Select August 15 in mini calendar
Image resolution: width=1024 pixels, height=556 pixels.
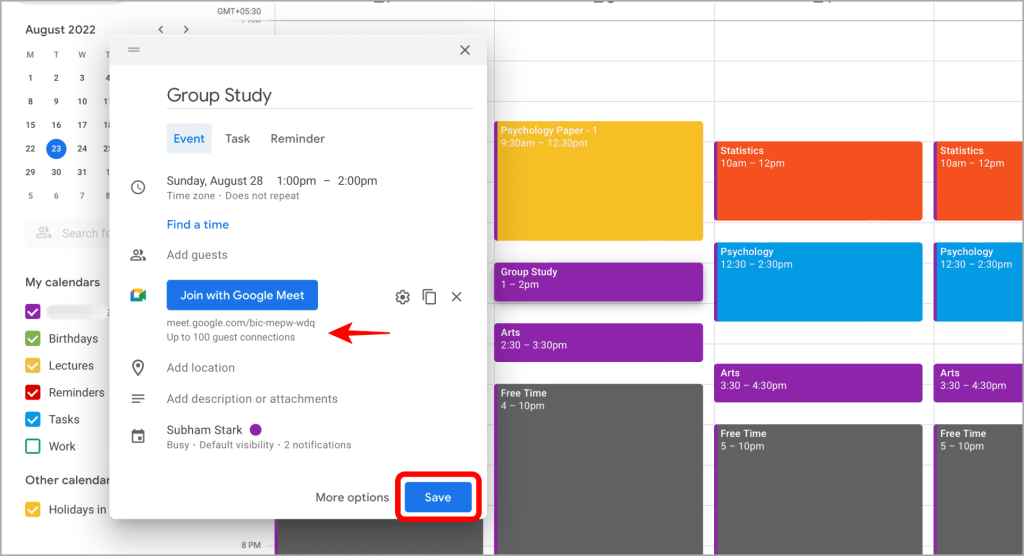(30, 125)
